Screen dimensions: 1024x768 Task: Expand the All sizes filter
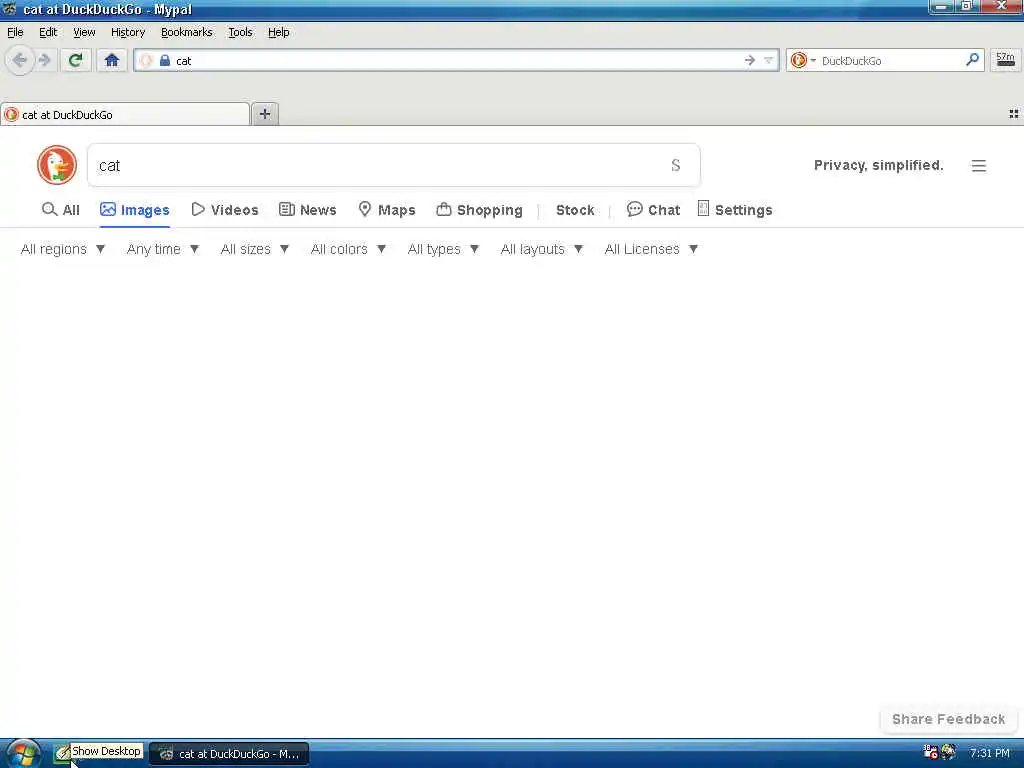tap(255, 249)
